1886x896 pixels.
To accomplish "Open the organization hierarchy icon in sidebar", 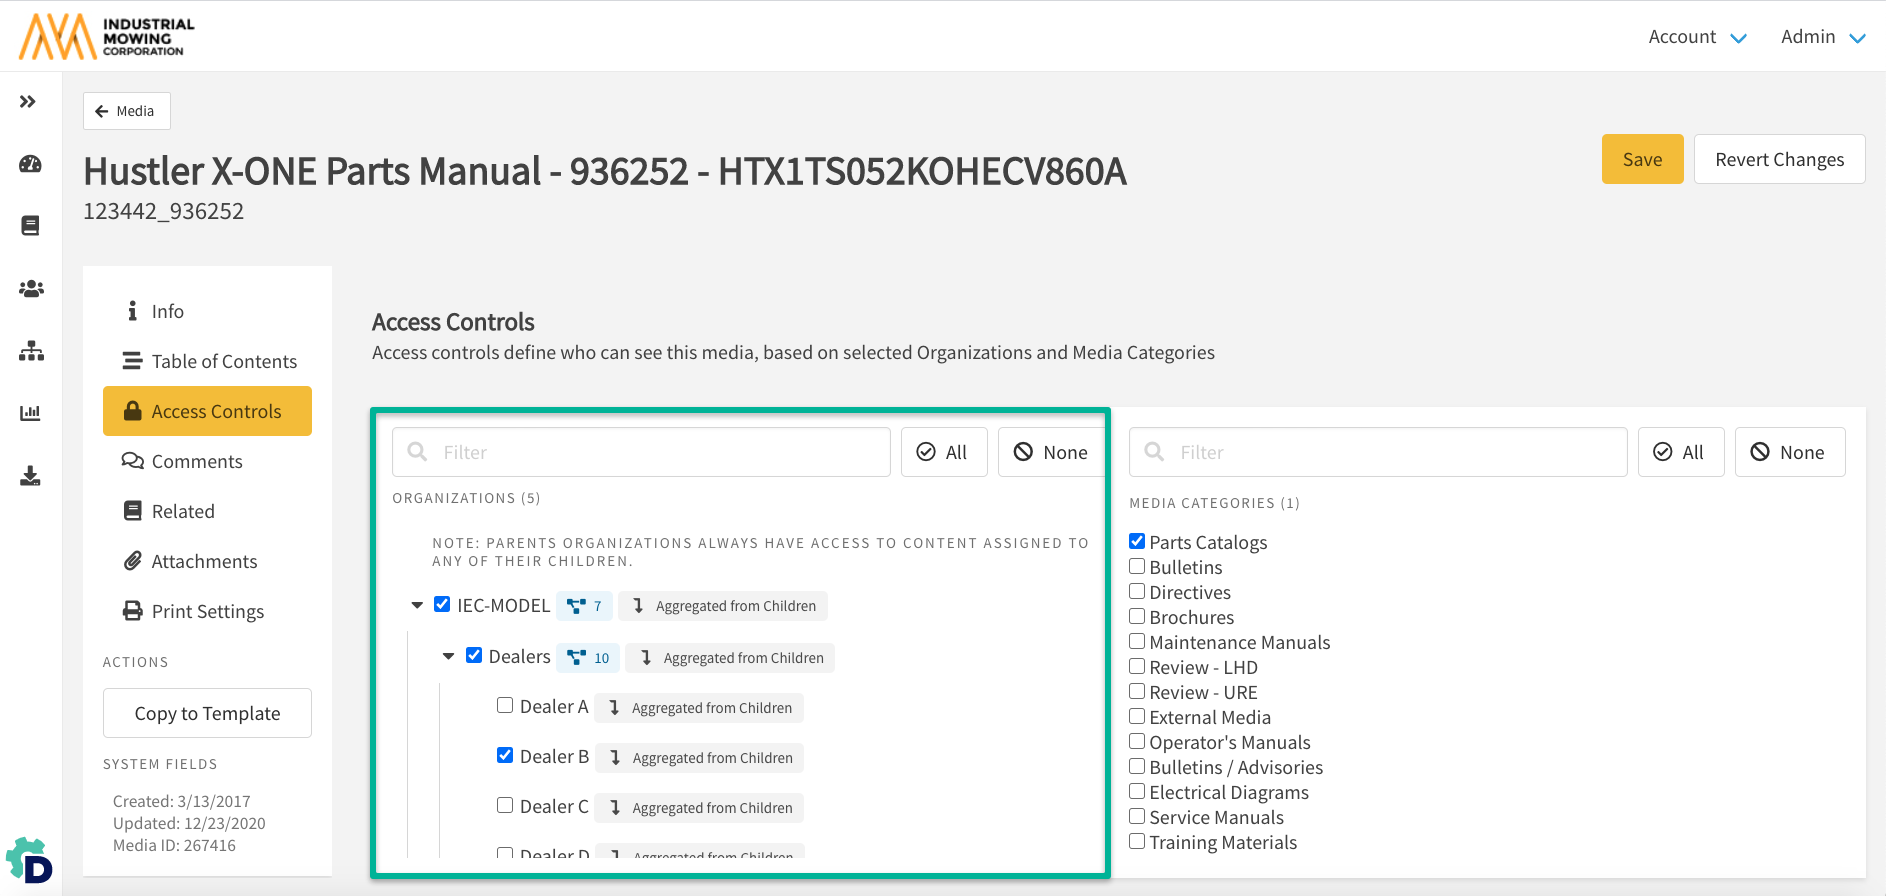I will click(x=30, y=351).
